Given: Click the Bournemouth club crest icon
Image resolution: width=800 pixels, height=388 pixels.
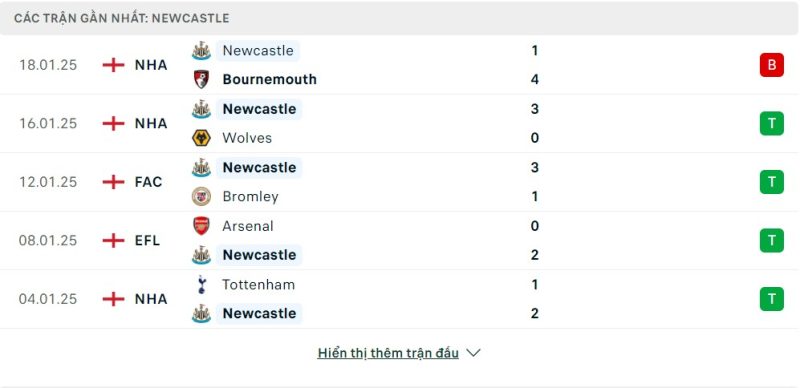Looking at the screenshot, I should tap(201, 80).
